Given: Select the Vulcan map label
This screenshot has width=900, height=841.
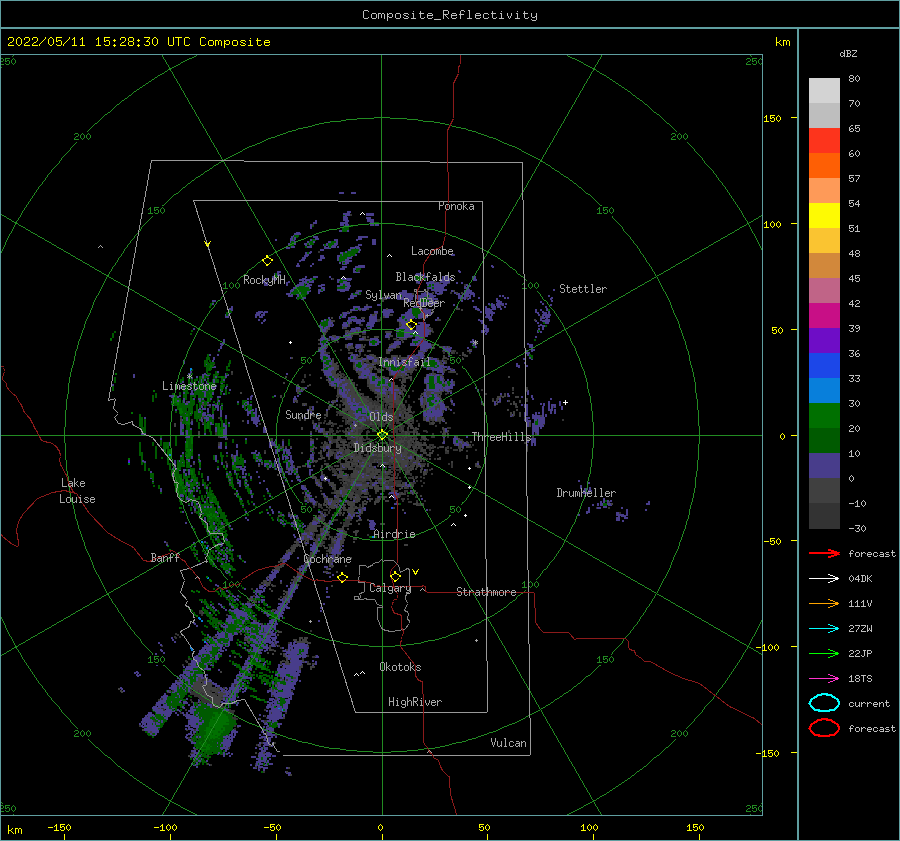Looking at the screenshot, I should pos(508,743).
